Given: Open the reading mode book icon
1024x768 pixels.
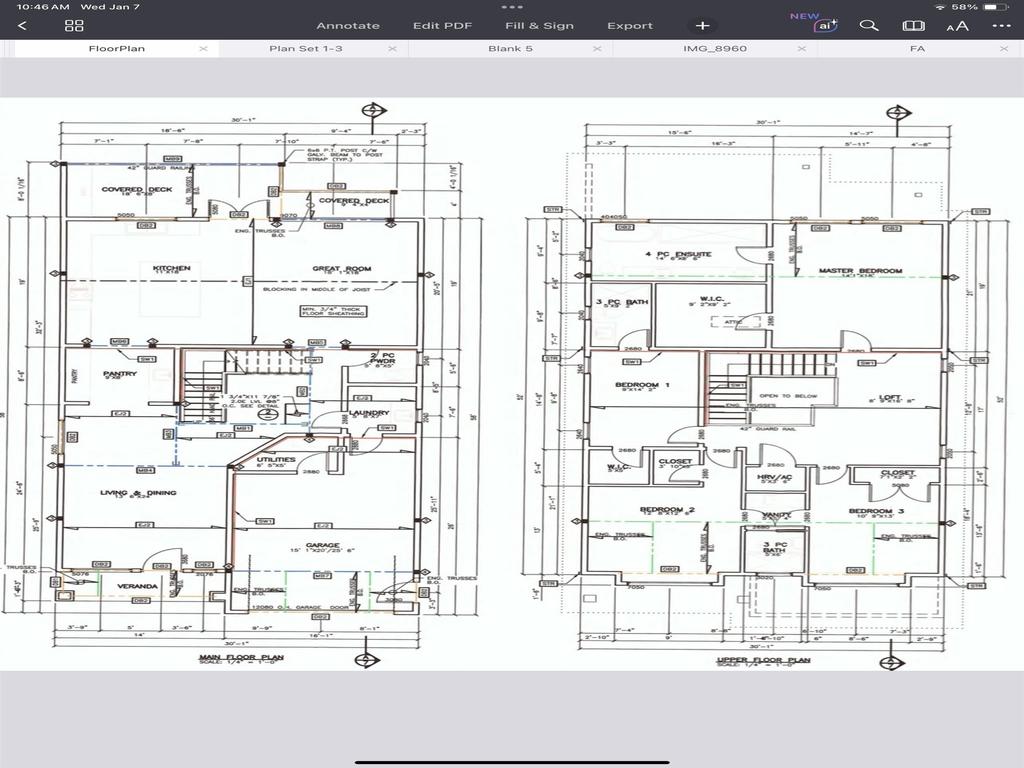Looking at the screenshot, I should (913, 25).
